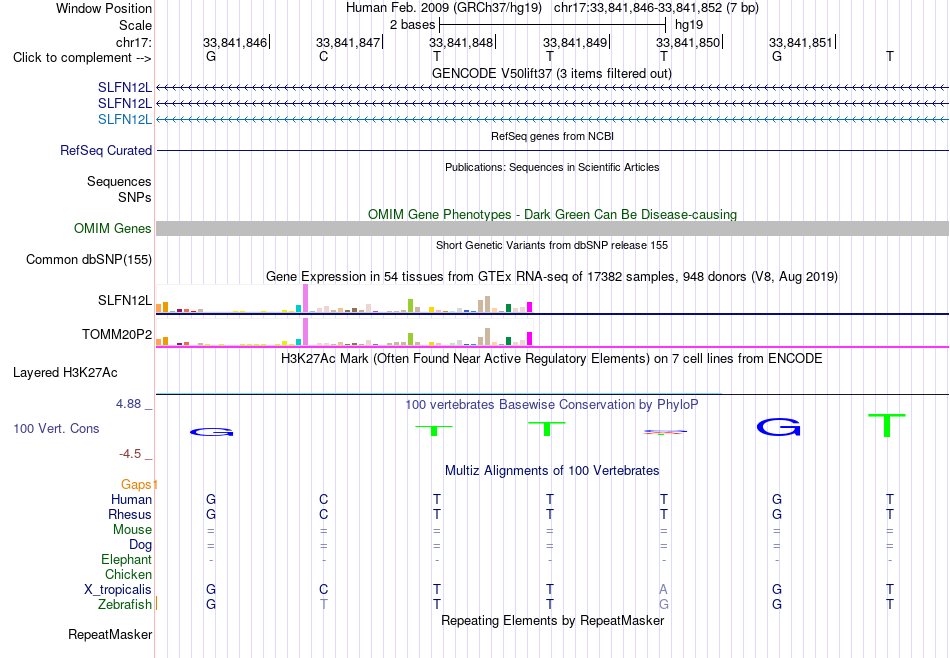
Task: Click base C in the complement row
Action: pyautogui.click(x=324, y=56)
